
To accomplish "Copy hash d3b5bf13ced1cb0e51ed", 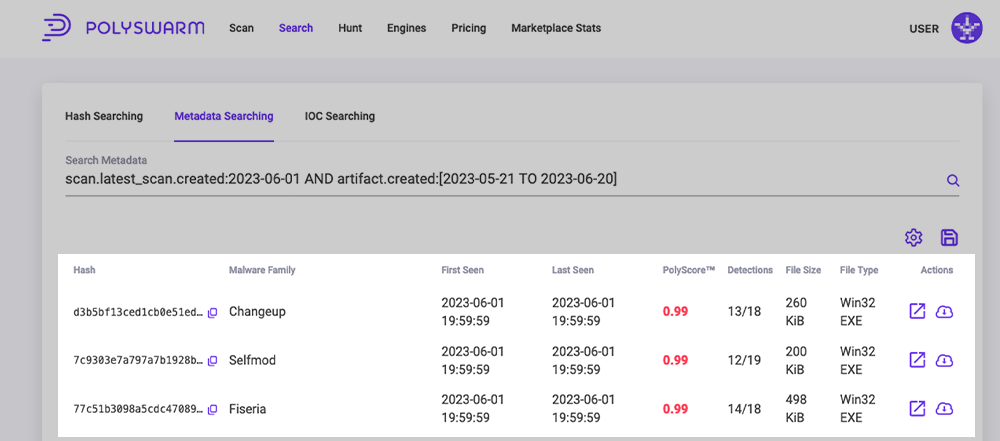I will 213,312.
